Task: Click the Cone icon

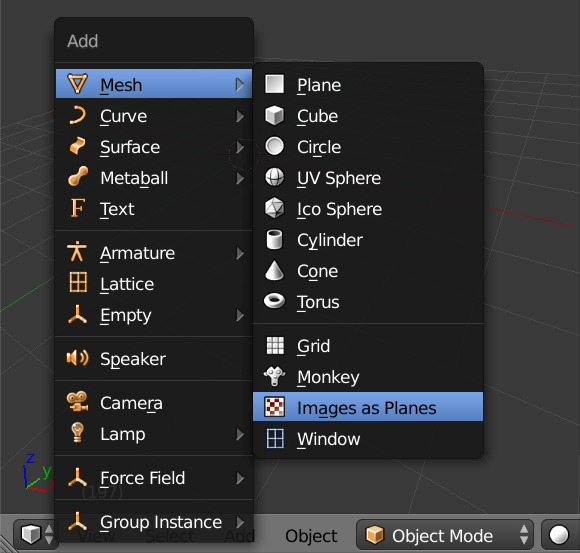Action: [x=274, y=270]
